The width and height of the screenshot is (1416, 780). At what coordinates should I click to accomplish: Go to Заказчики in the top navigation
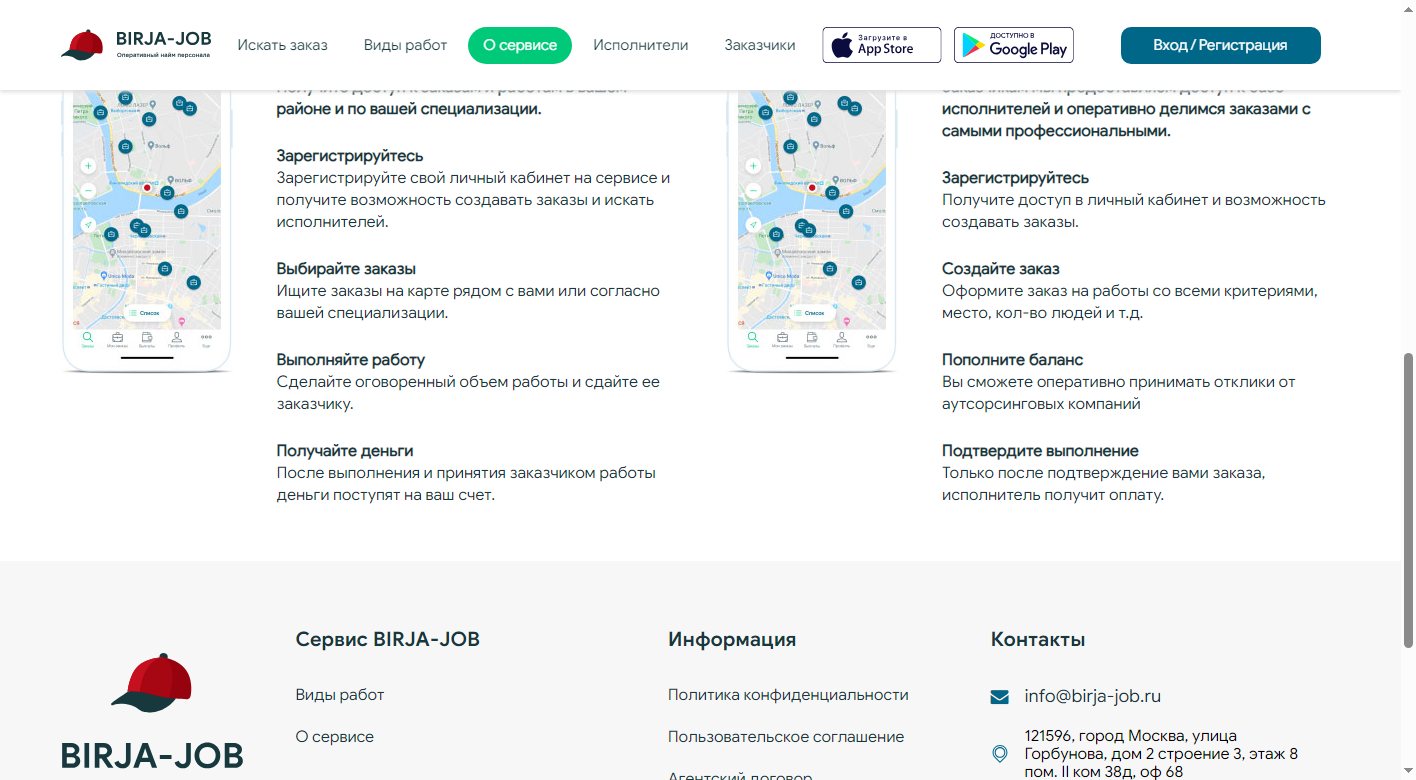760,45
